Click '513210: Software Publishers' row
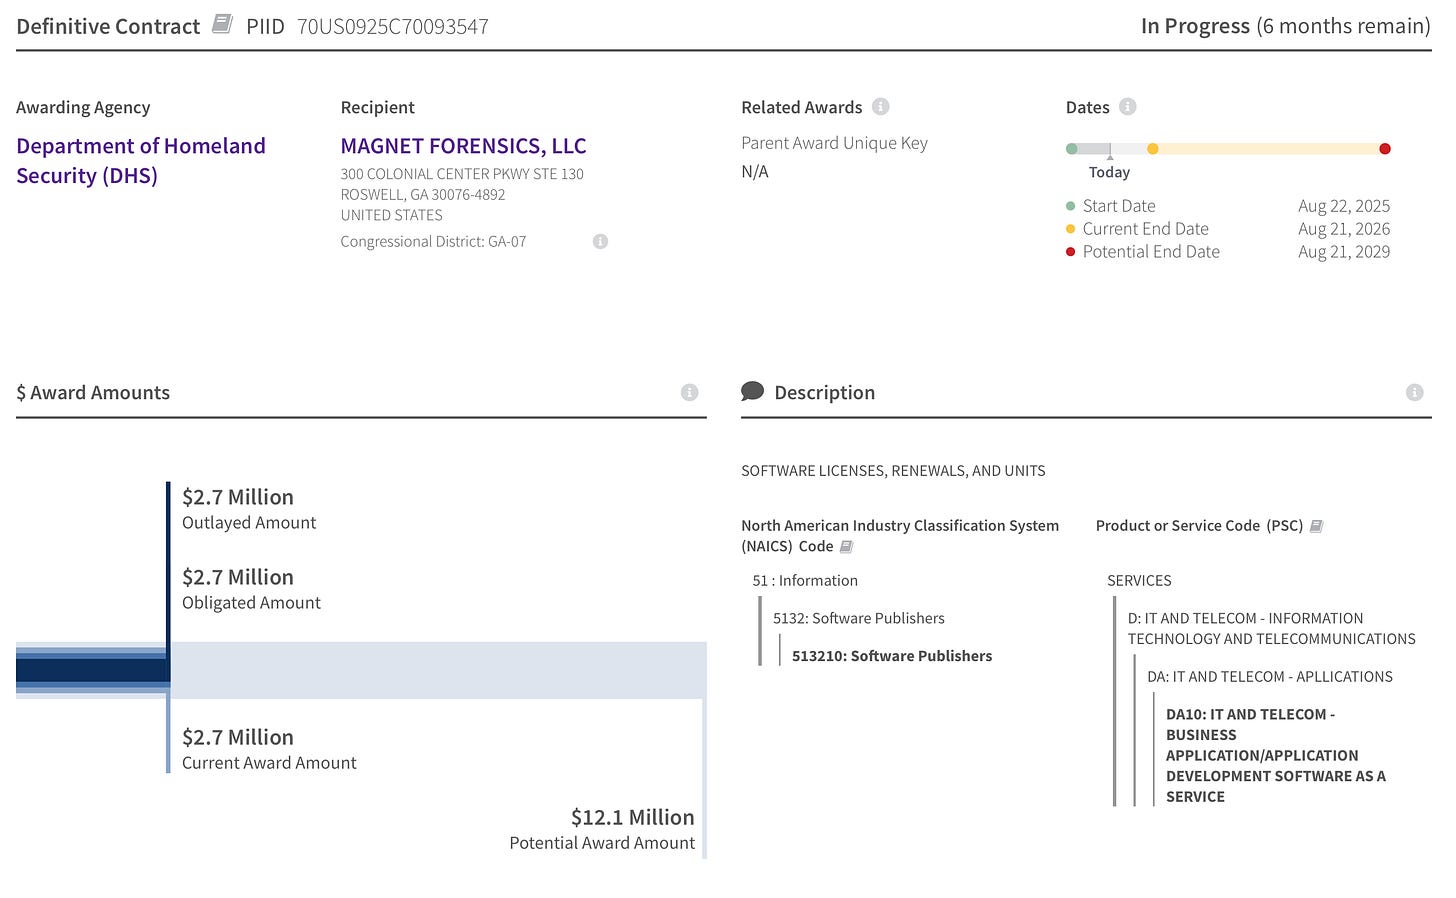 [x=892, y=656]
